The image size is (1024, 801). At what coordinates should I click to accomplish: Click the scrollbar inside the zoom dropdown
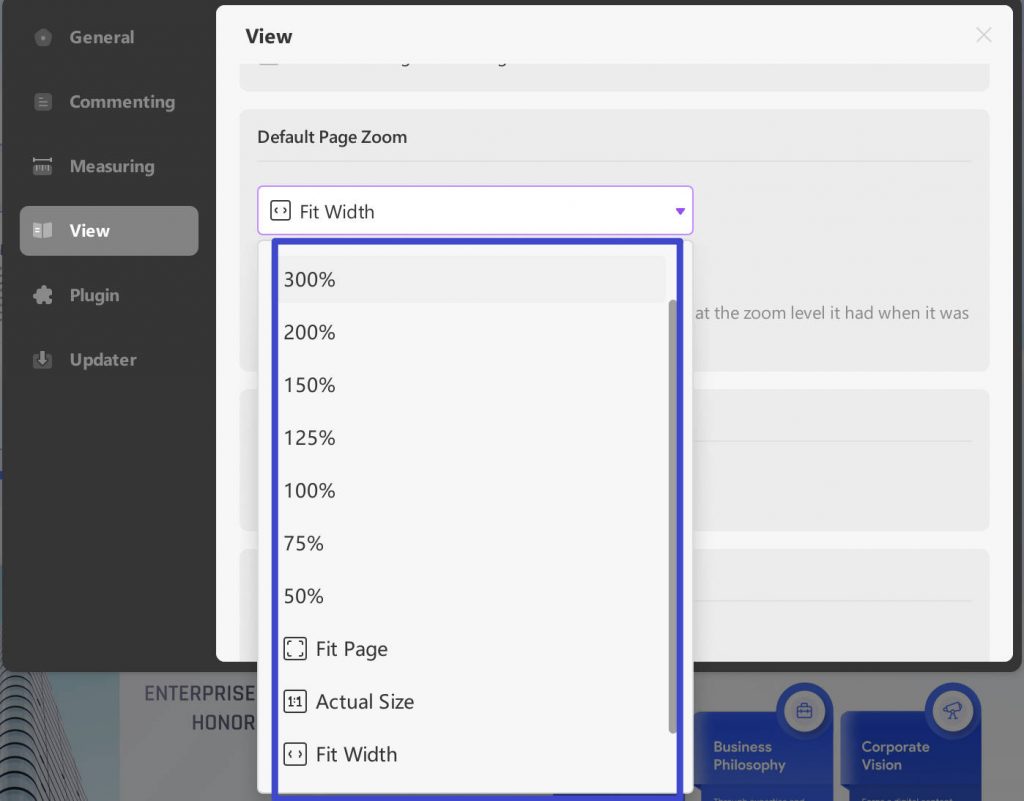pyautogui.click(x=673, y=500)
